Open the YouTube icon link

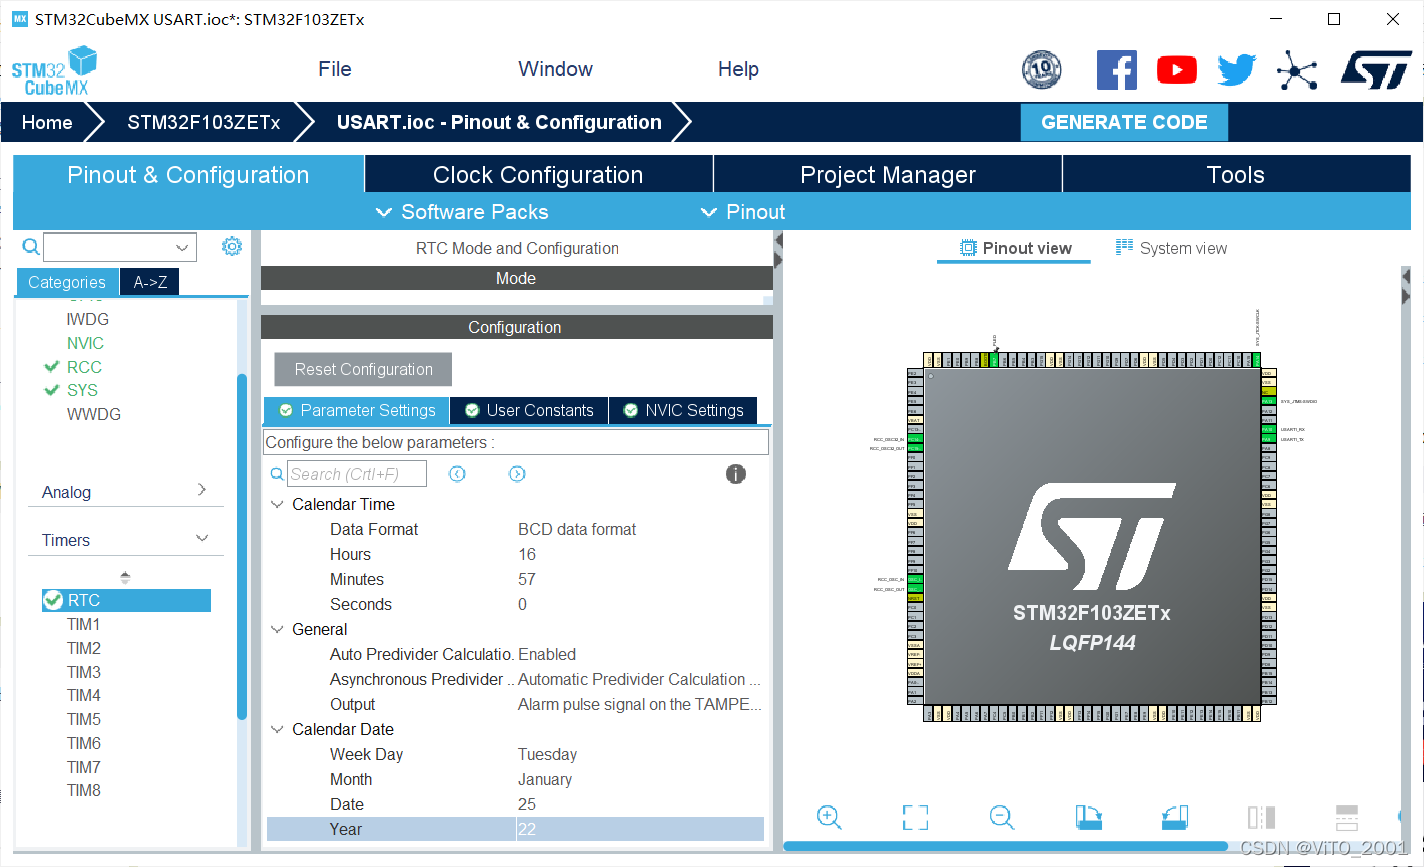[x=1177, y=70]
